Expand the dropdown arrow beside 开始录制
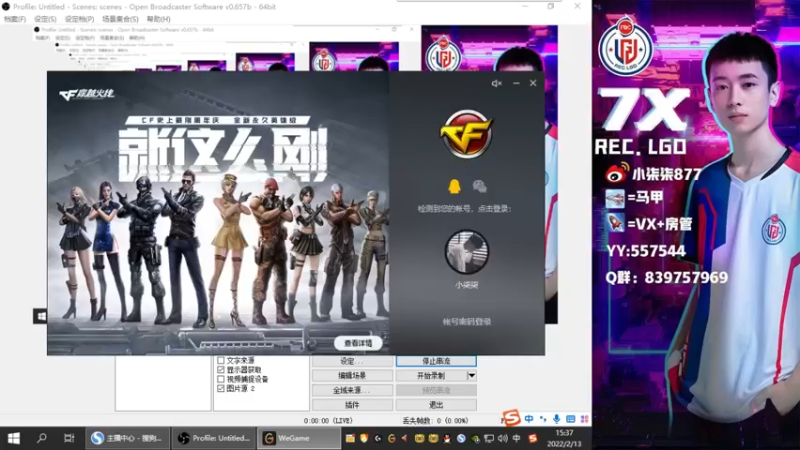Viewport: 800px width, 450px height. tap(471, 376)
